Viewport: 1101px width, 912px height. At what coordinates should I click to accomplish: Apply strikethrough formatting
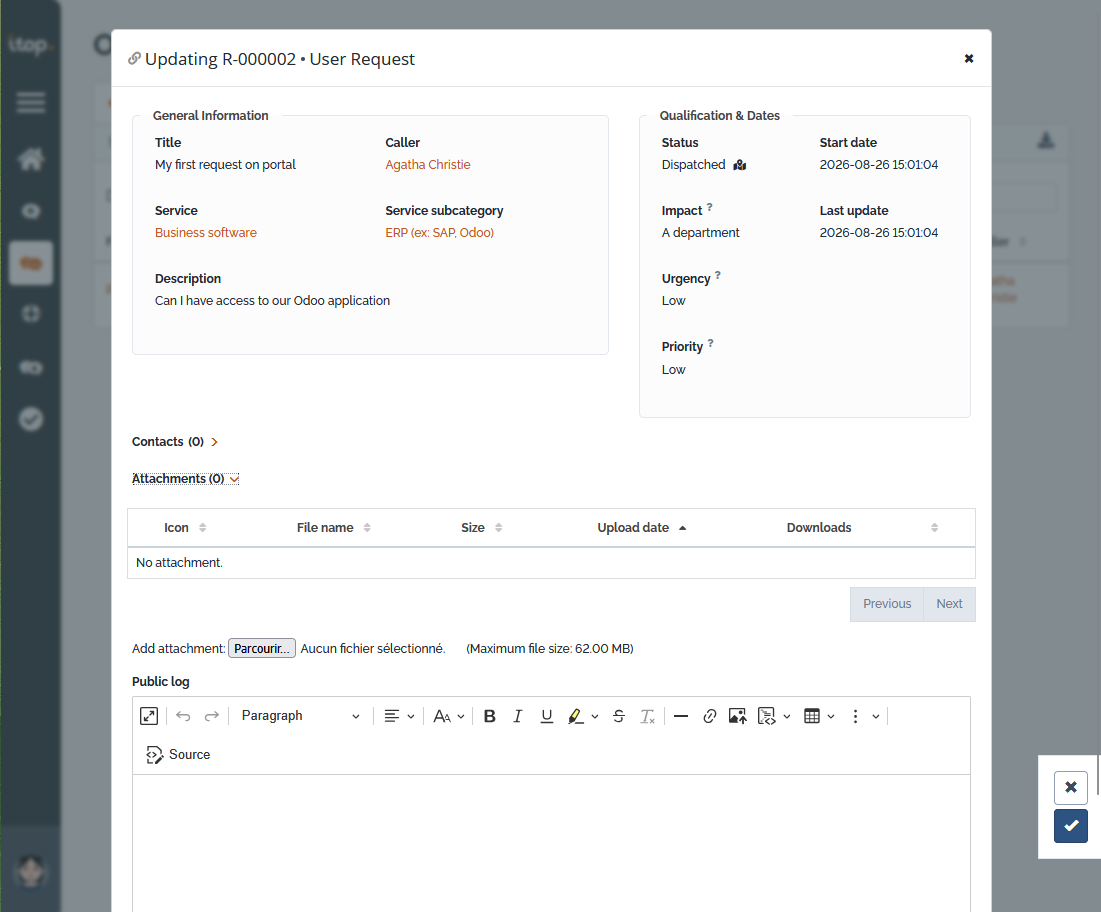[x=619, y=716]
